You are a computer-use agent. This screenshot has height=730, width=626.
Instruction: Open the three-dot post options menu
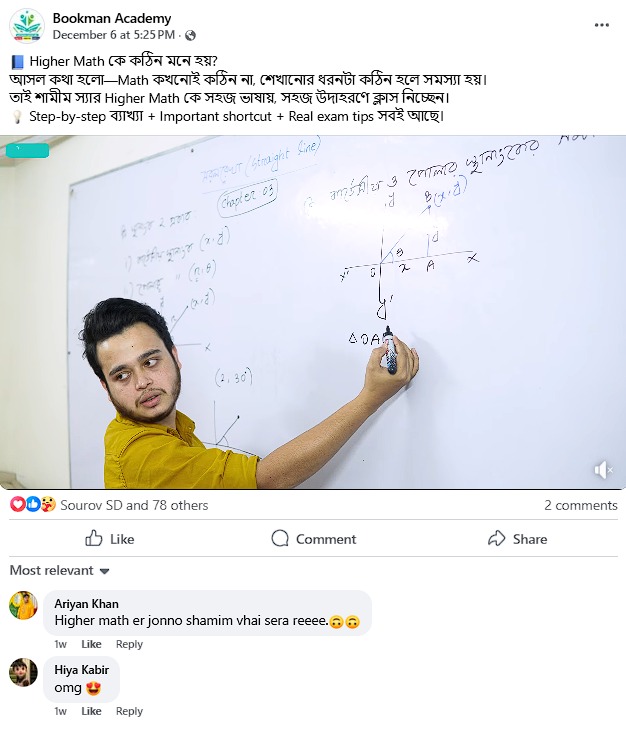[x=601, y=25]
